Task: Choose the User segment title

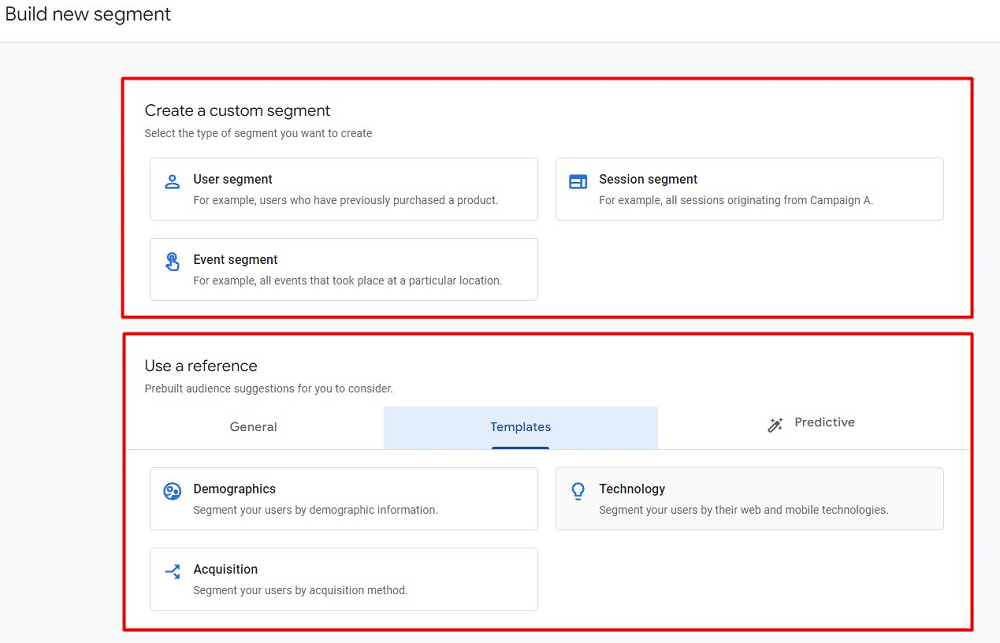Action: click(x=232, y=179)
